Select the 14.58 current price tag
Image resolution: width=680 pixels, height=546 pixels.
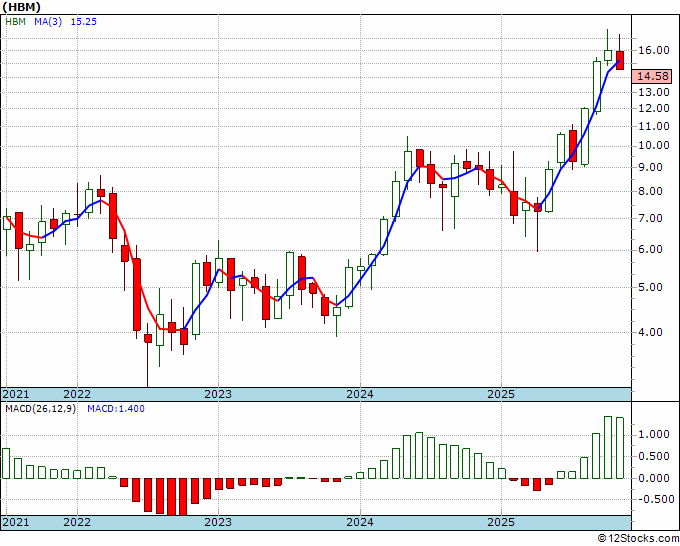coord(652,76)
